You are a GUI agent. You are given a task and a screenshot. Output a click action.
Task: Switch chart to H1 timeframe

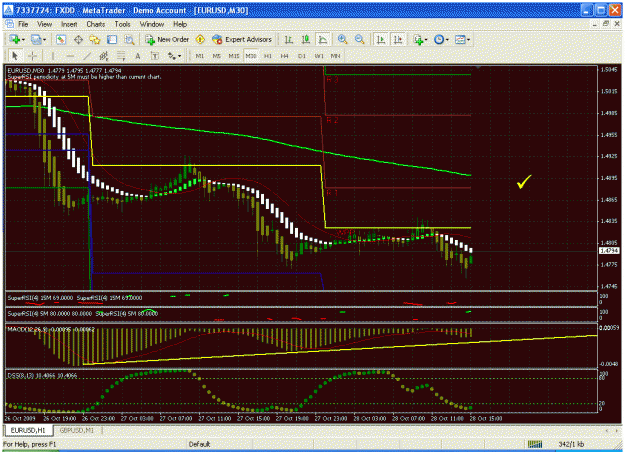click(268, 56)
